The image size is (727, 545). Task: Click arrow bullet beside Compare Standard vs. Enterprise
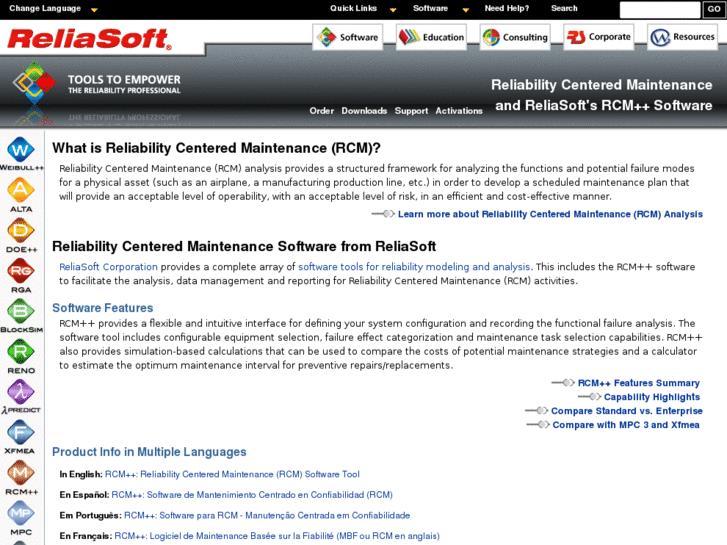click(x=537, y=410)
